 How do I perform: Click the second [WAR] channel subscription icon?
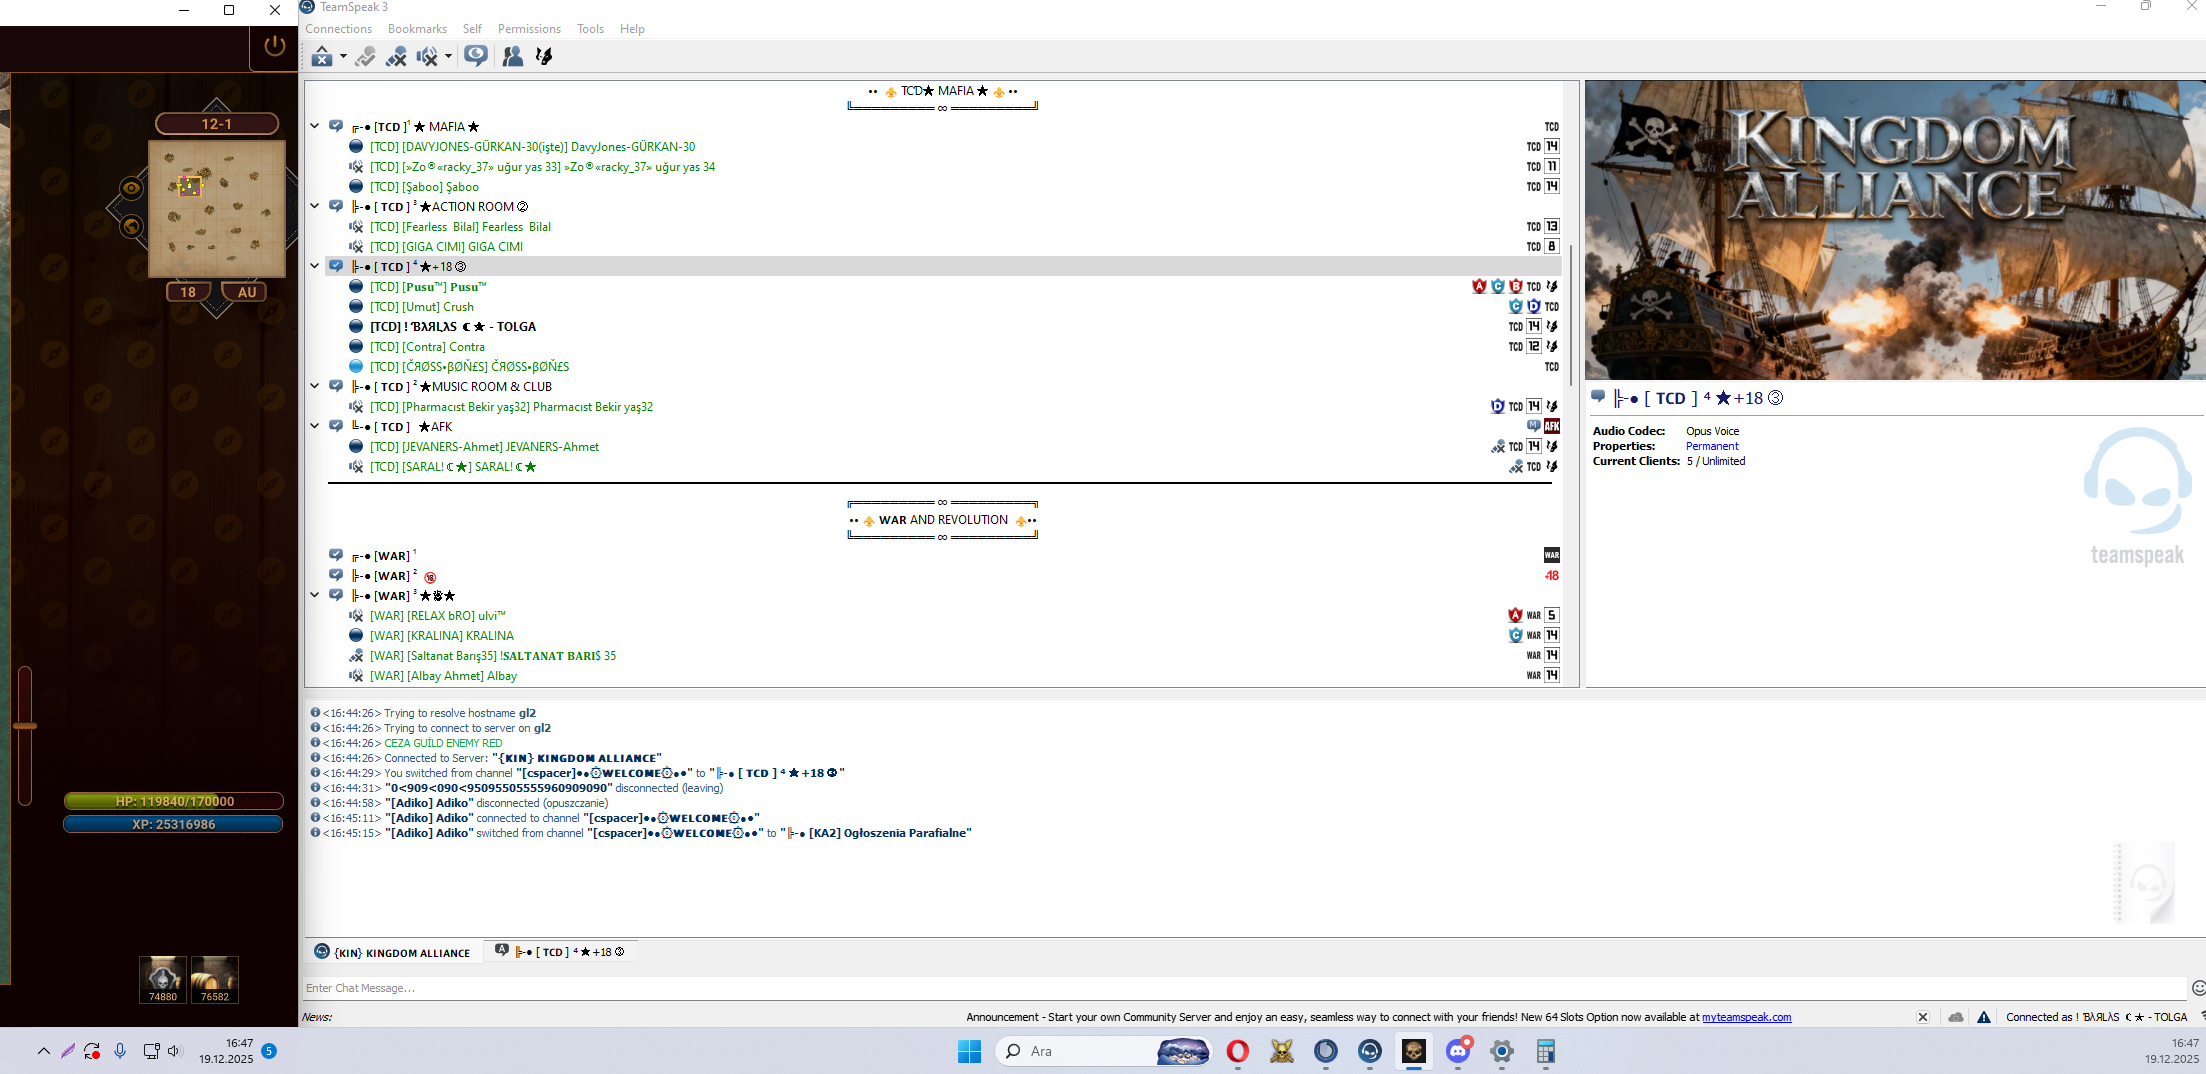click(336, 576)
